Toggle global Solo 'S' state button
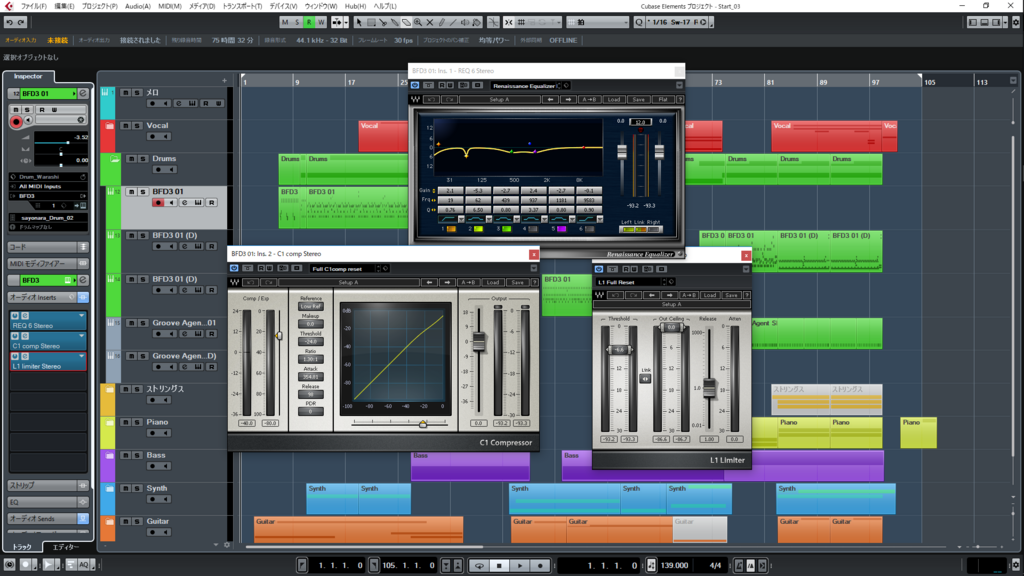 point(296,22)
